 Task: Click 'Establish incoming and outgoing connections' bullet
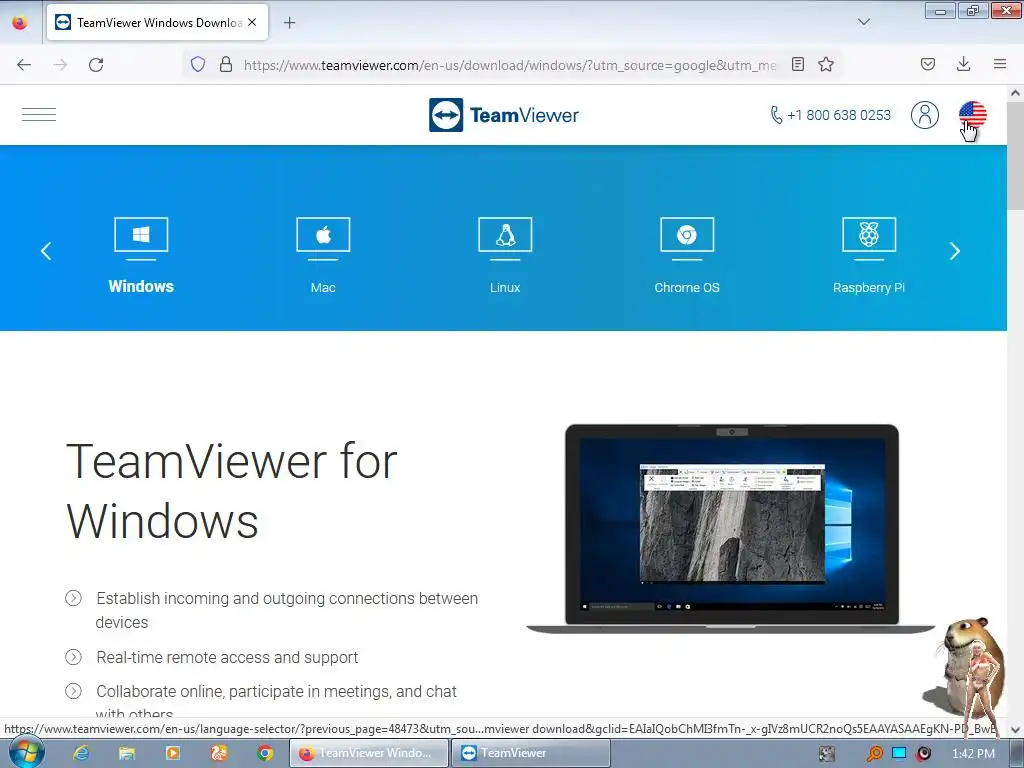287,610
